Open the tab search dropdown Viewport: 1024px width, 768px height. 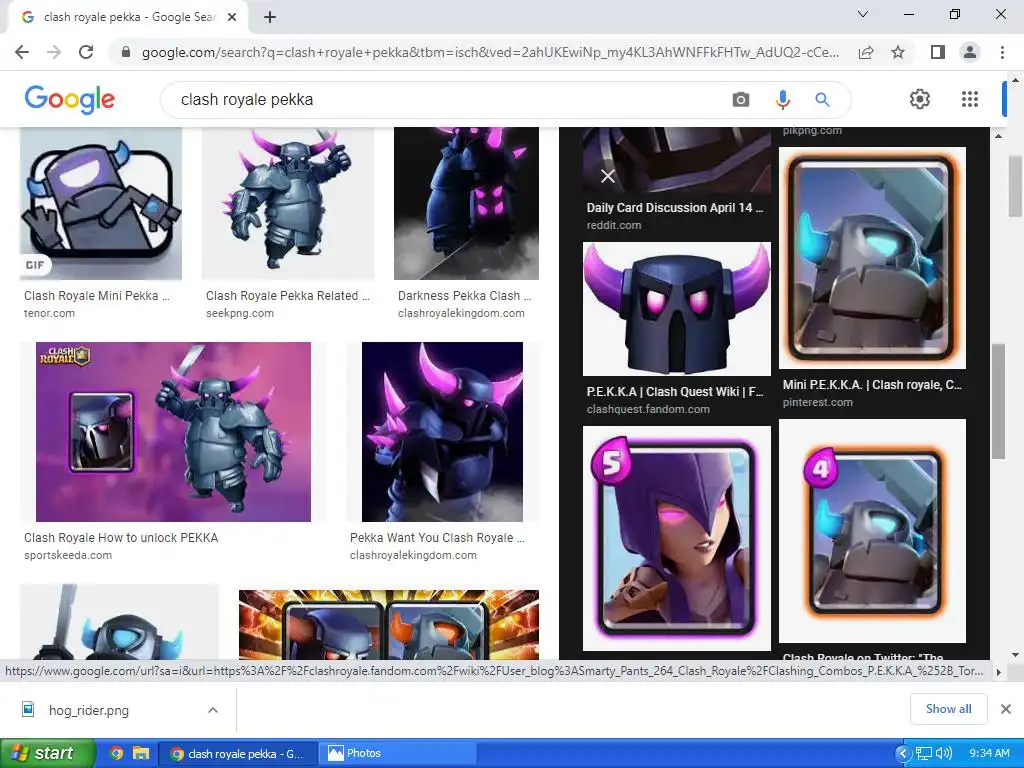[863, 14]
